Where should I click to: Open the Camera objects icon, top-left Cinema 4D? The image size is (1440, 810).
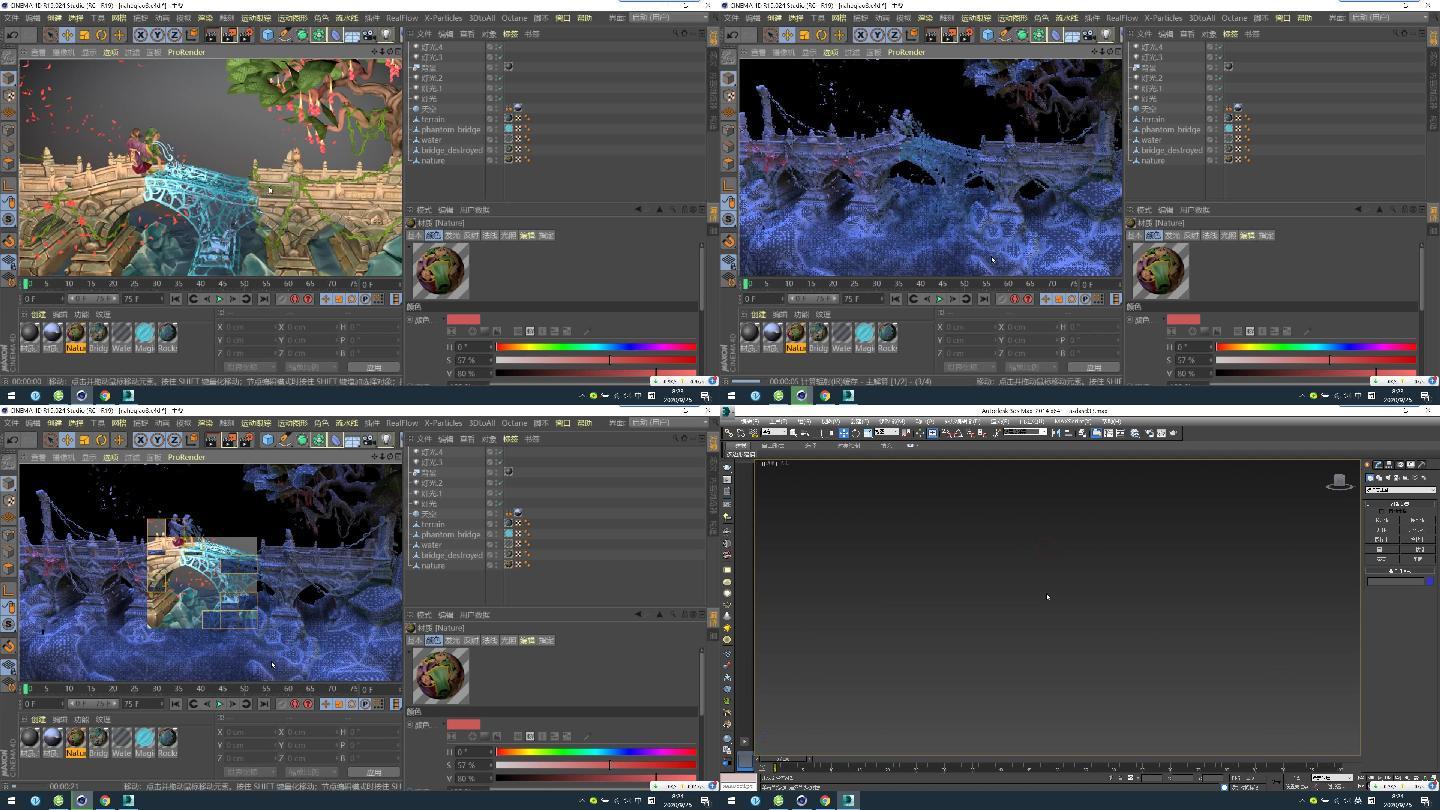point(369,35)
